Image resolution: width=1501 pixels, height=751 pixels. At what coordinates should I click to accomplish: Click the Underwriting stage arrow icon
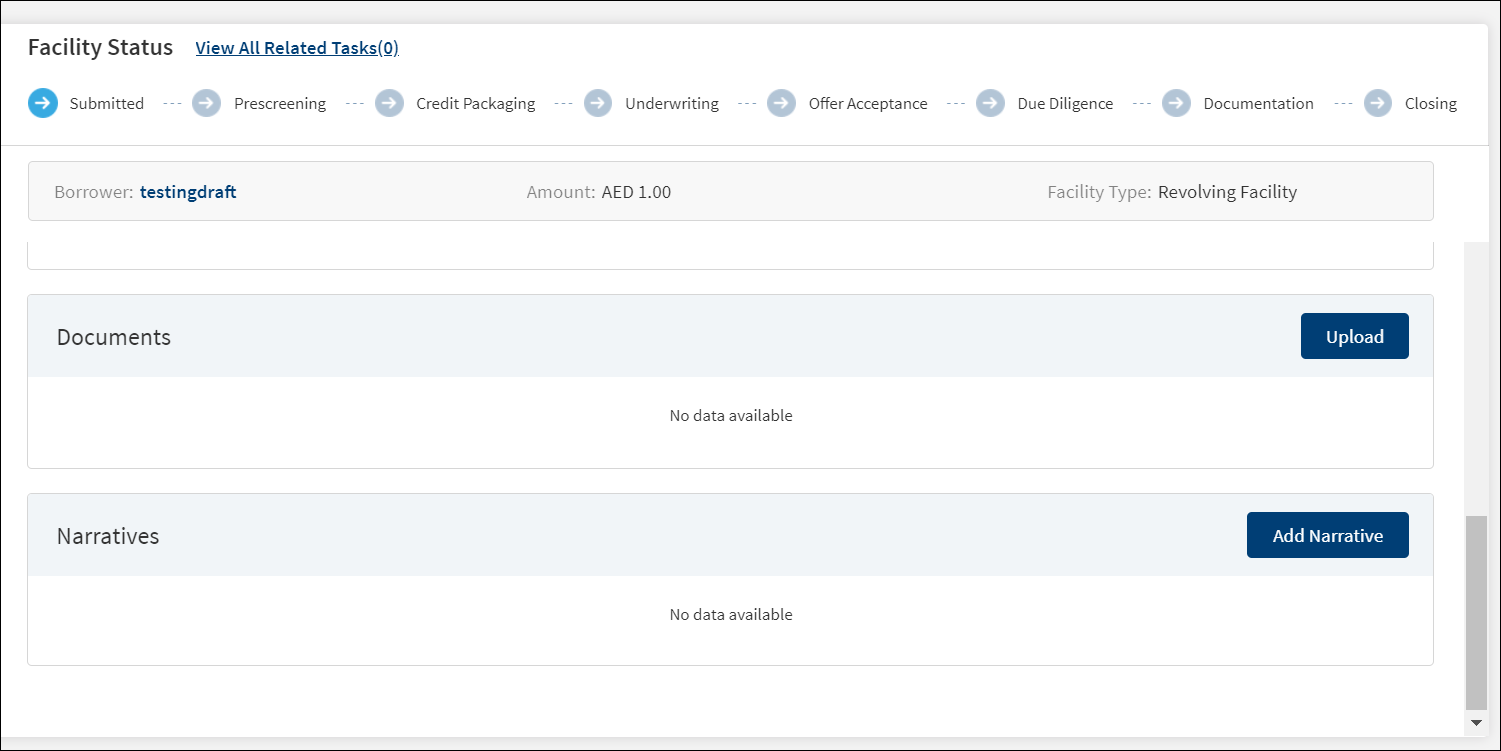tap(598, 103)
